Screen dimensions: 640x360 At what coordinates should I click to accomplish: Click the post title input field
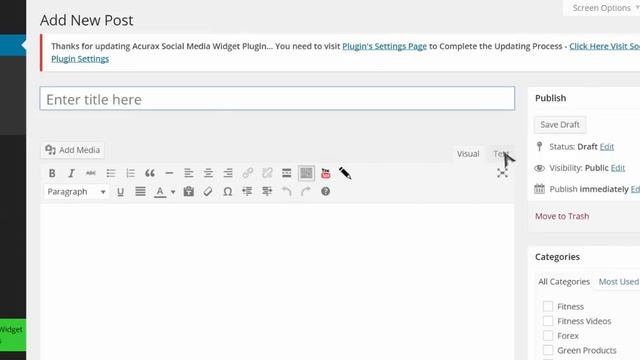click(x=277, y=98)
